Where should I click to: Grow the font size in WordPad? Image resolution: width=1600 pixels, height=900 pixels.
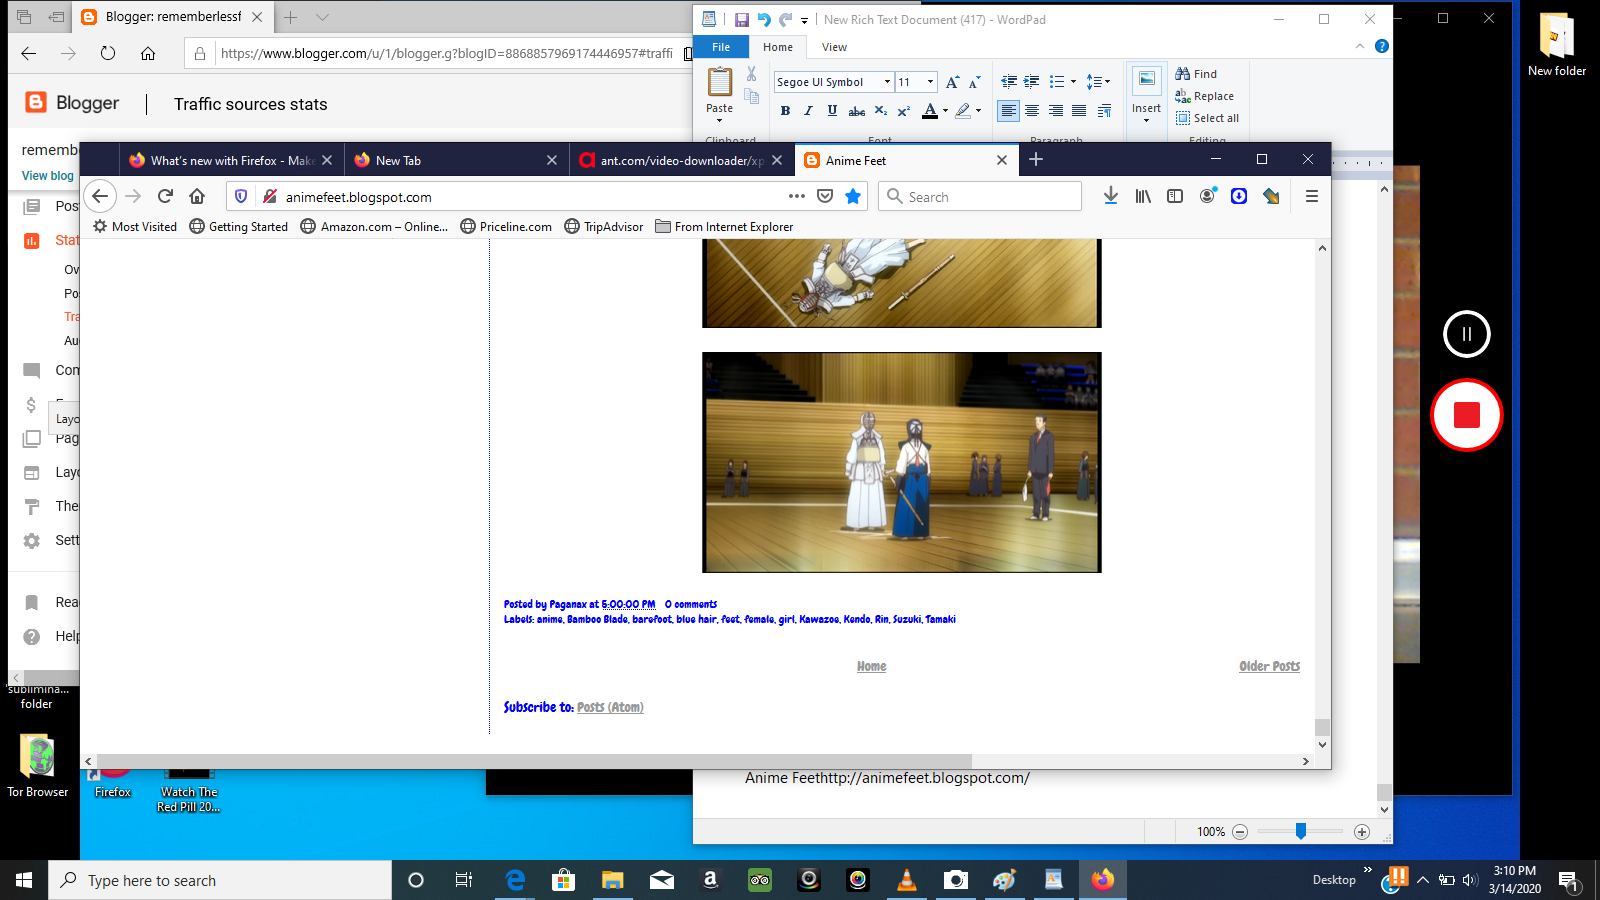[x=952, y=82]
